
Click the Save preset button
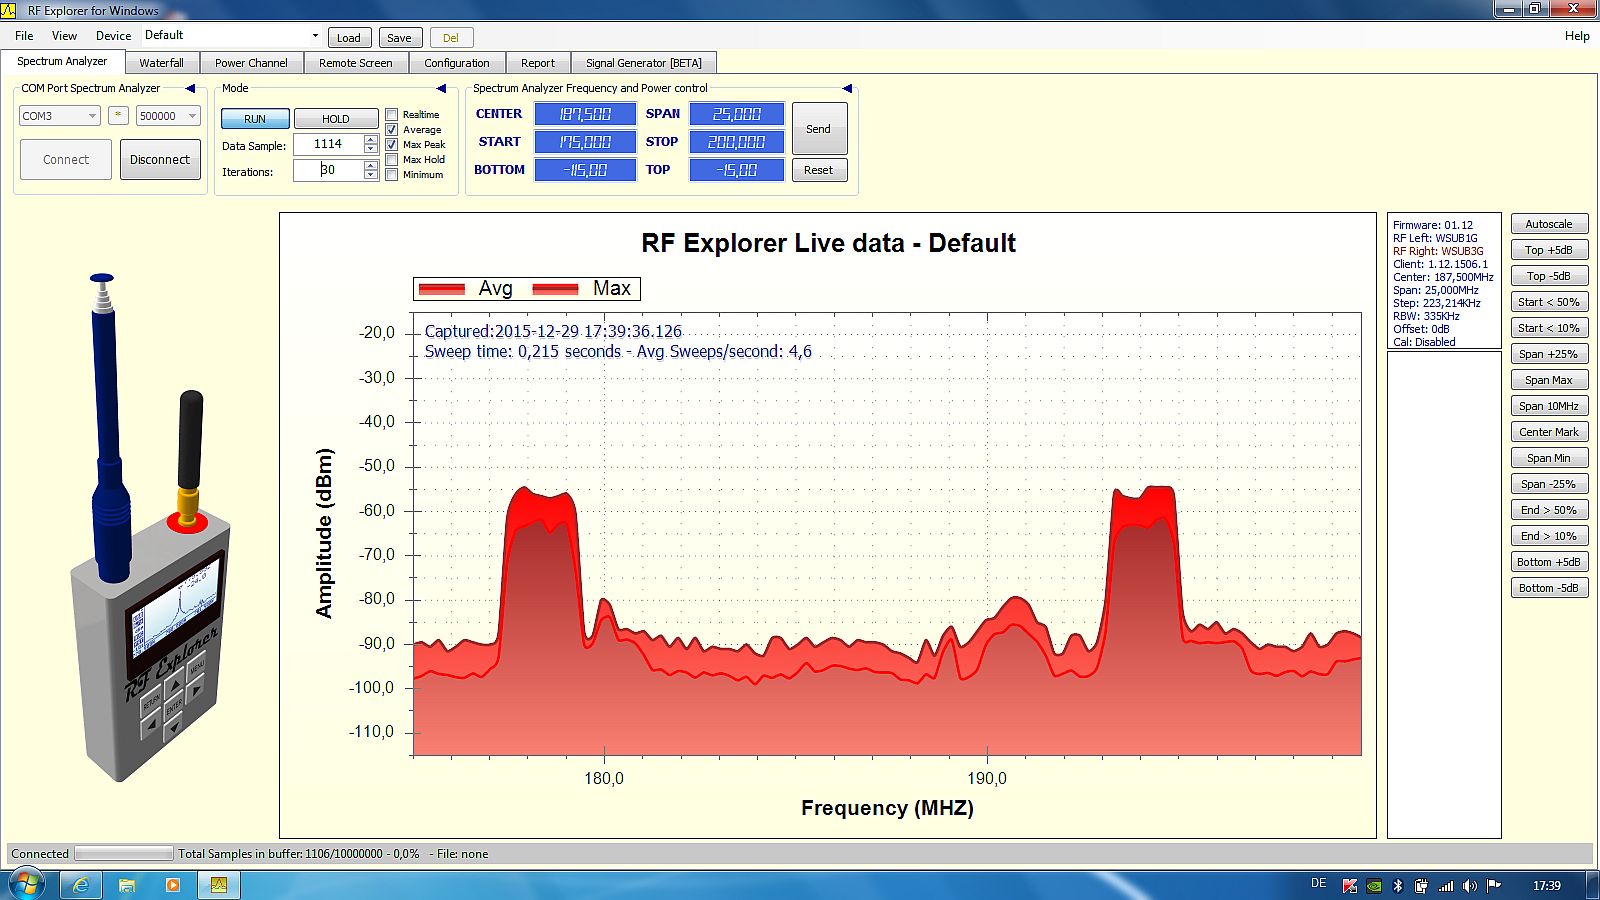tap(400, 38)
